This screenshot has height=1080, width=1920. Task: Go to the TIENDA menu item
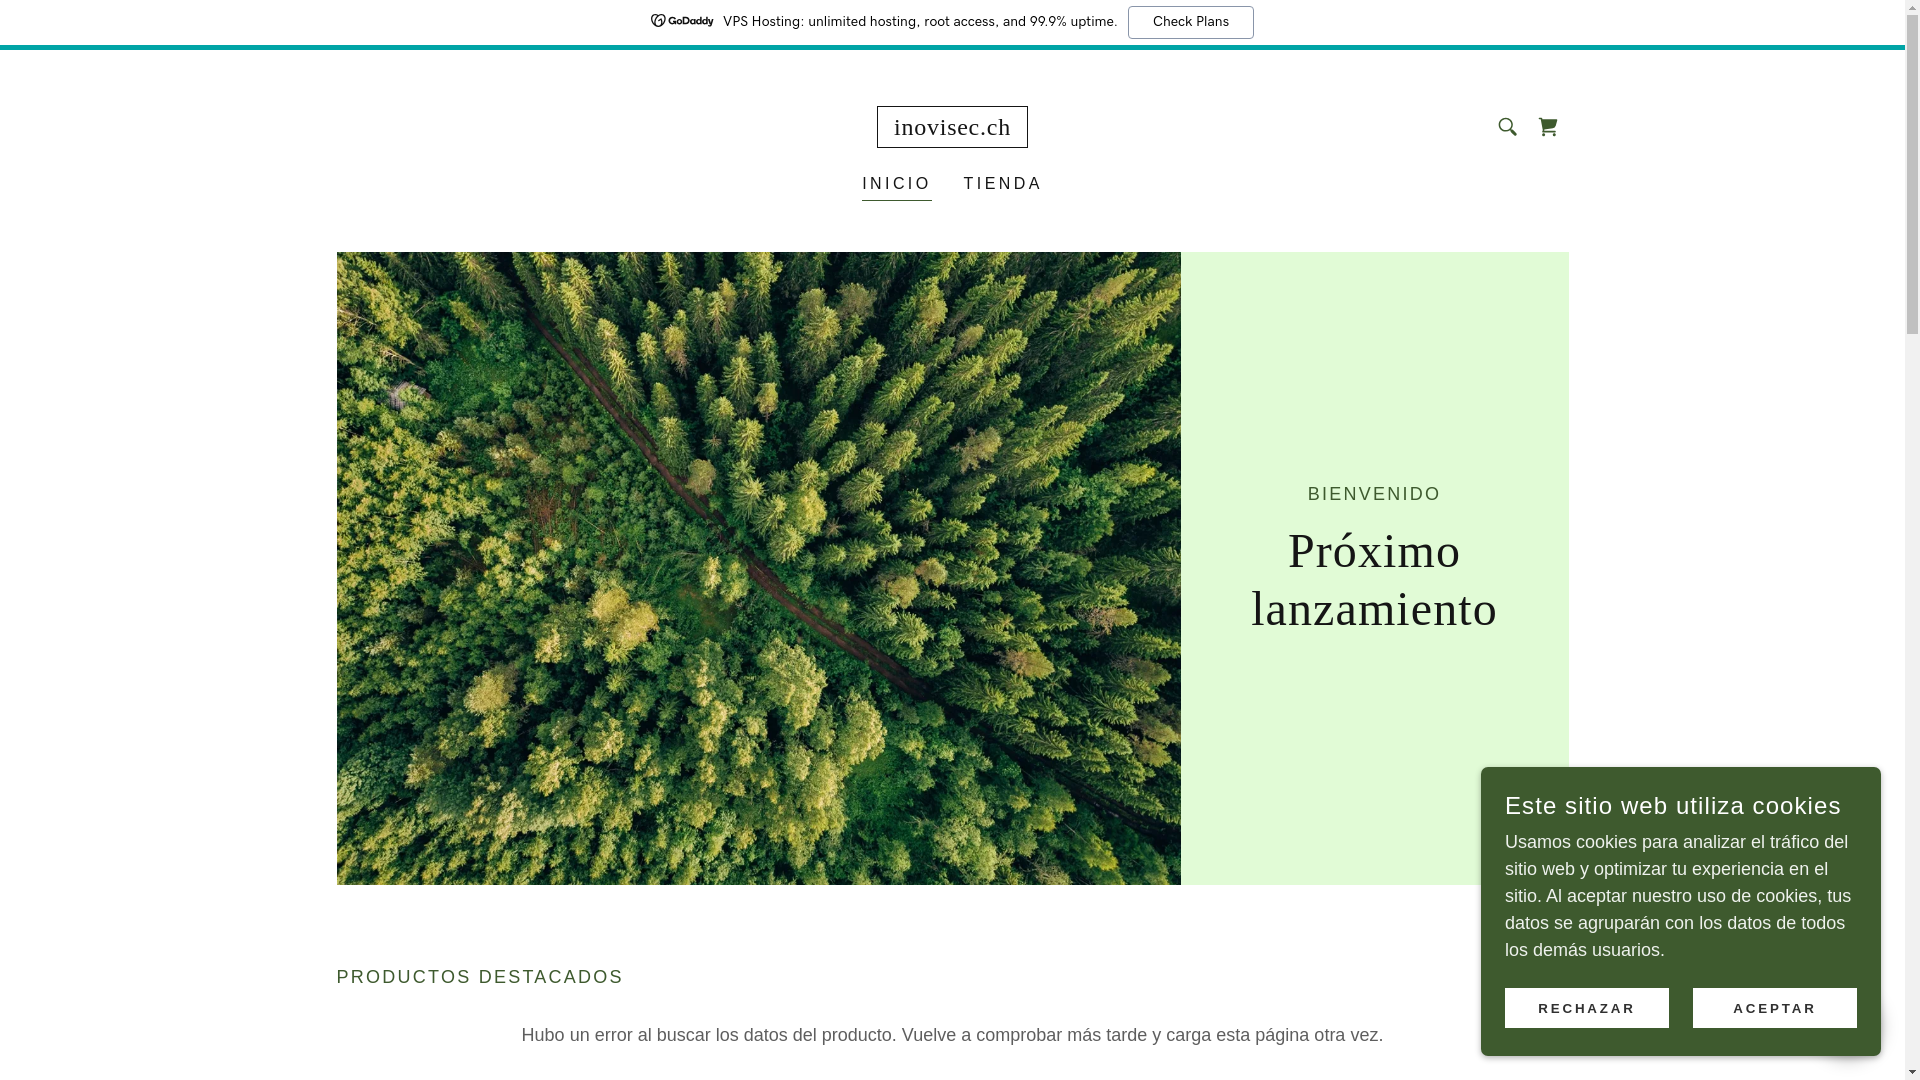pos(1002,184)
